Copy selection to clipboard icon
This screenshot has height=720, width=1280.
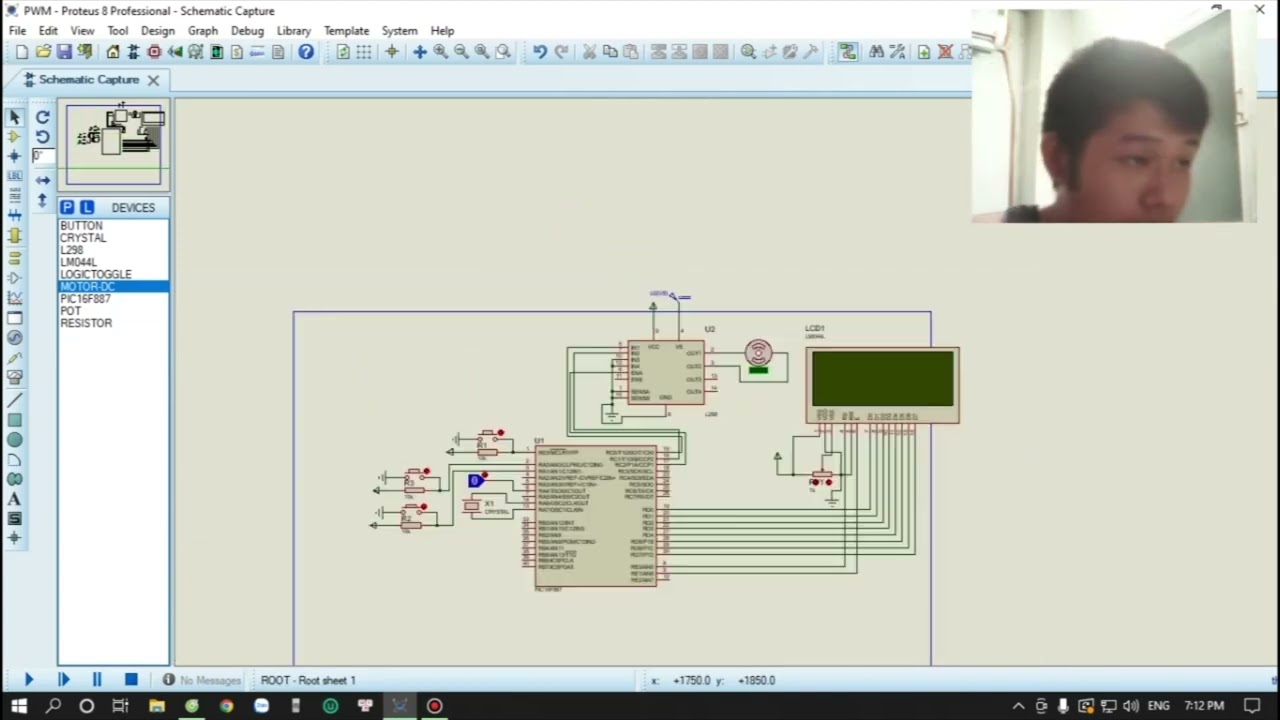610,52
